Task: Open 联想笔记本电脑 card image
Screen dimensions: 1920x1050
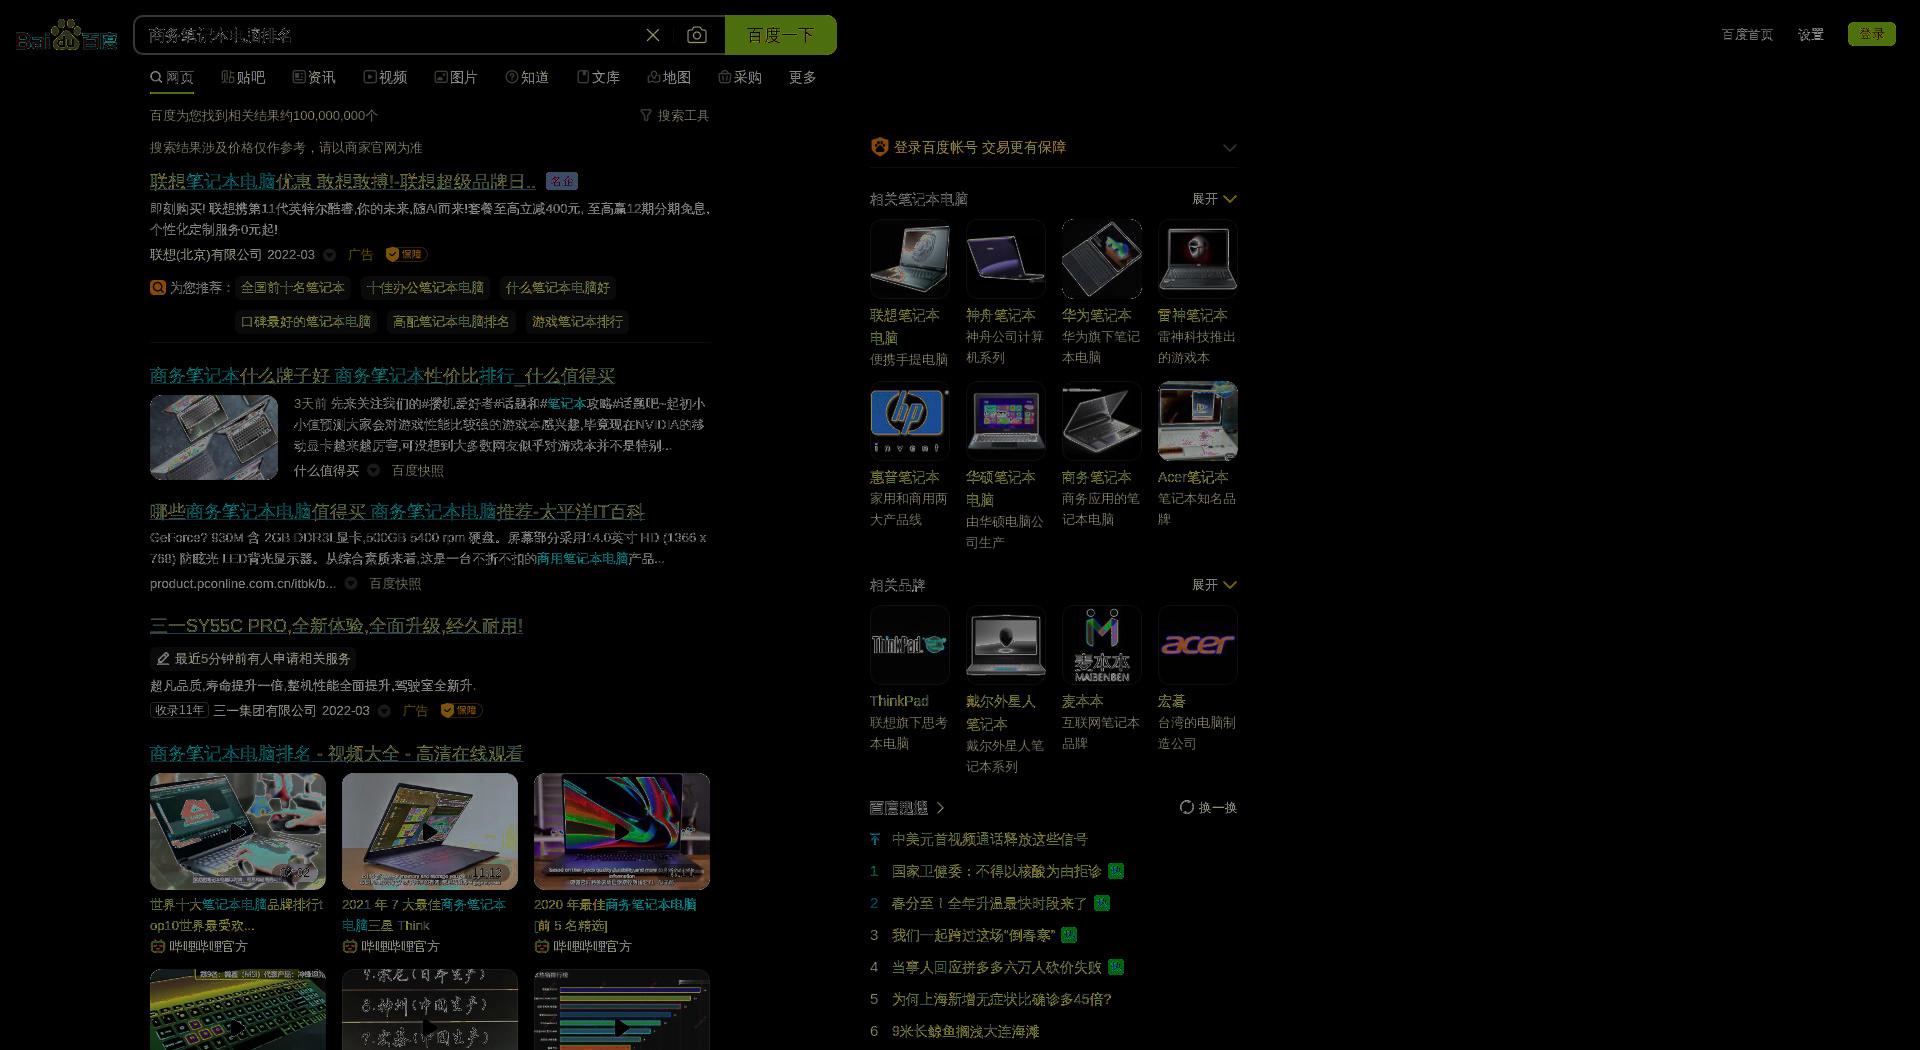Action: coord(910,259)
